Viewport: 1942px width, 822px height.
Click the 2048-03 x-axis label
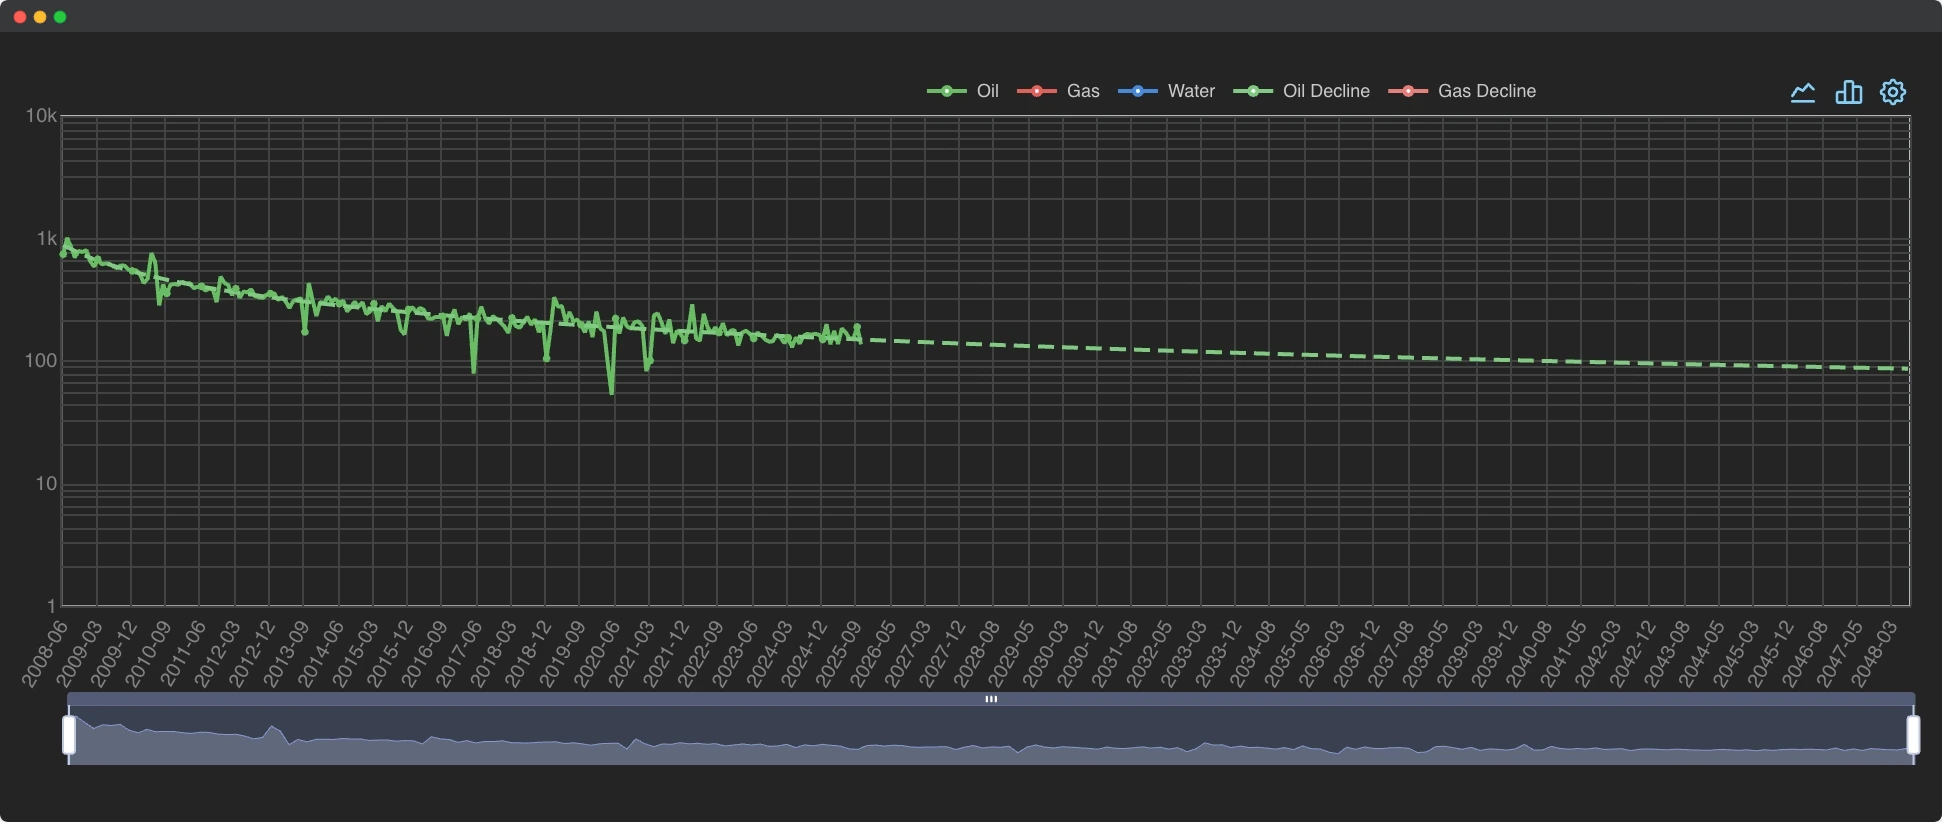pyautogui.click(x=1873, y=653)
